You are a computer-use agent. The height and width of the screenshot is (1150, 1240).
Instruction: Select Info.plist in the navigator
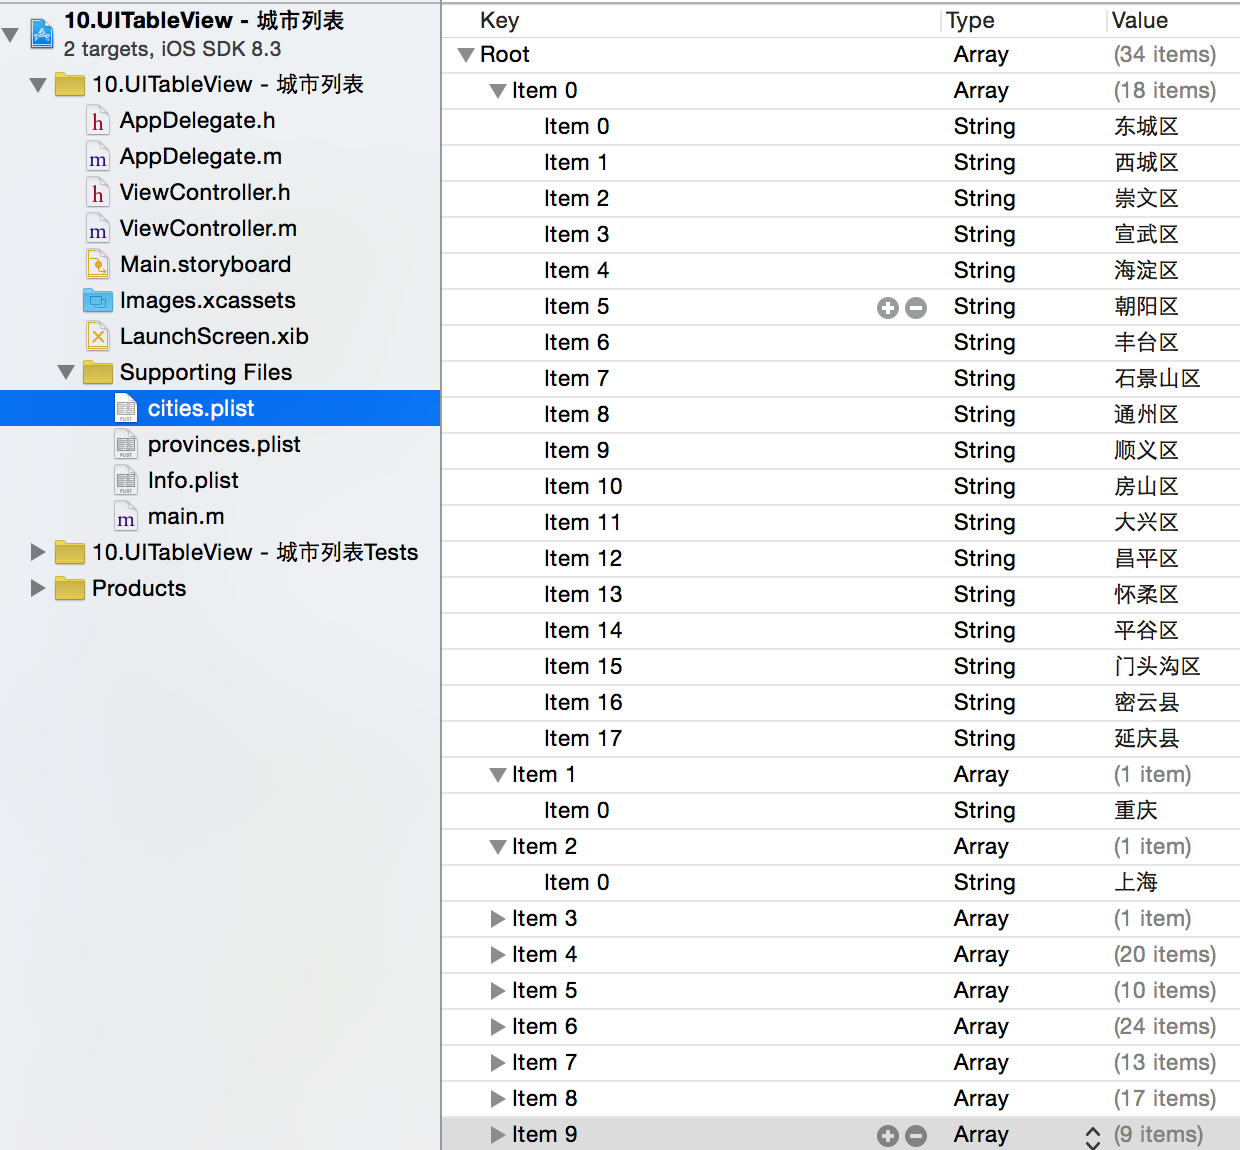pyautogui.click(x=193, y=481)
